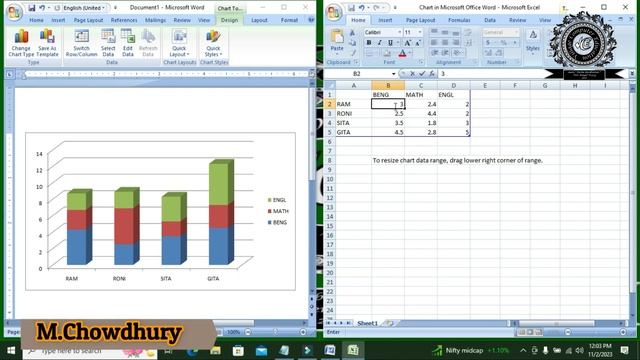Select MATH header cell in Excel
The image size is (640, 360).
pos(421,95)
